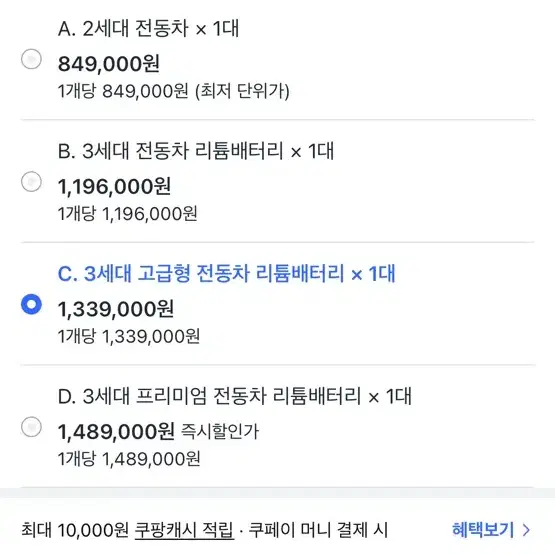Click the 1개당 1,196,000원 unit price
This screenshot has height=555, width=555.
(x=128, y=214)
